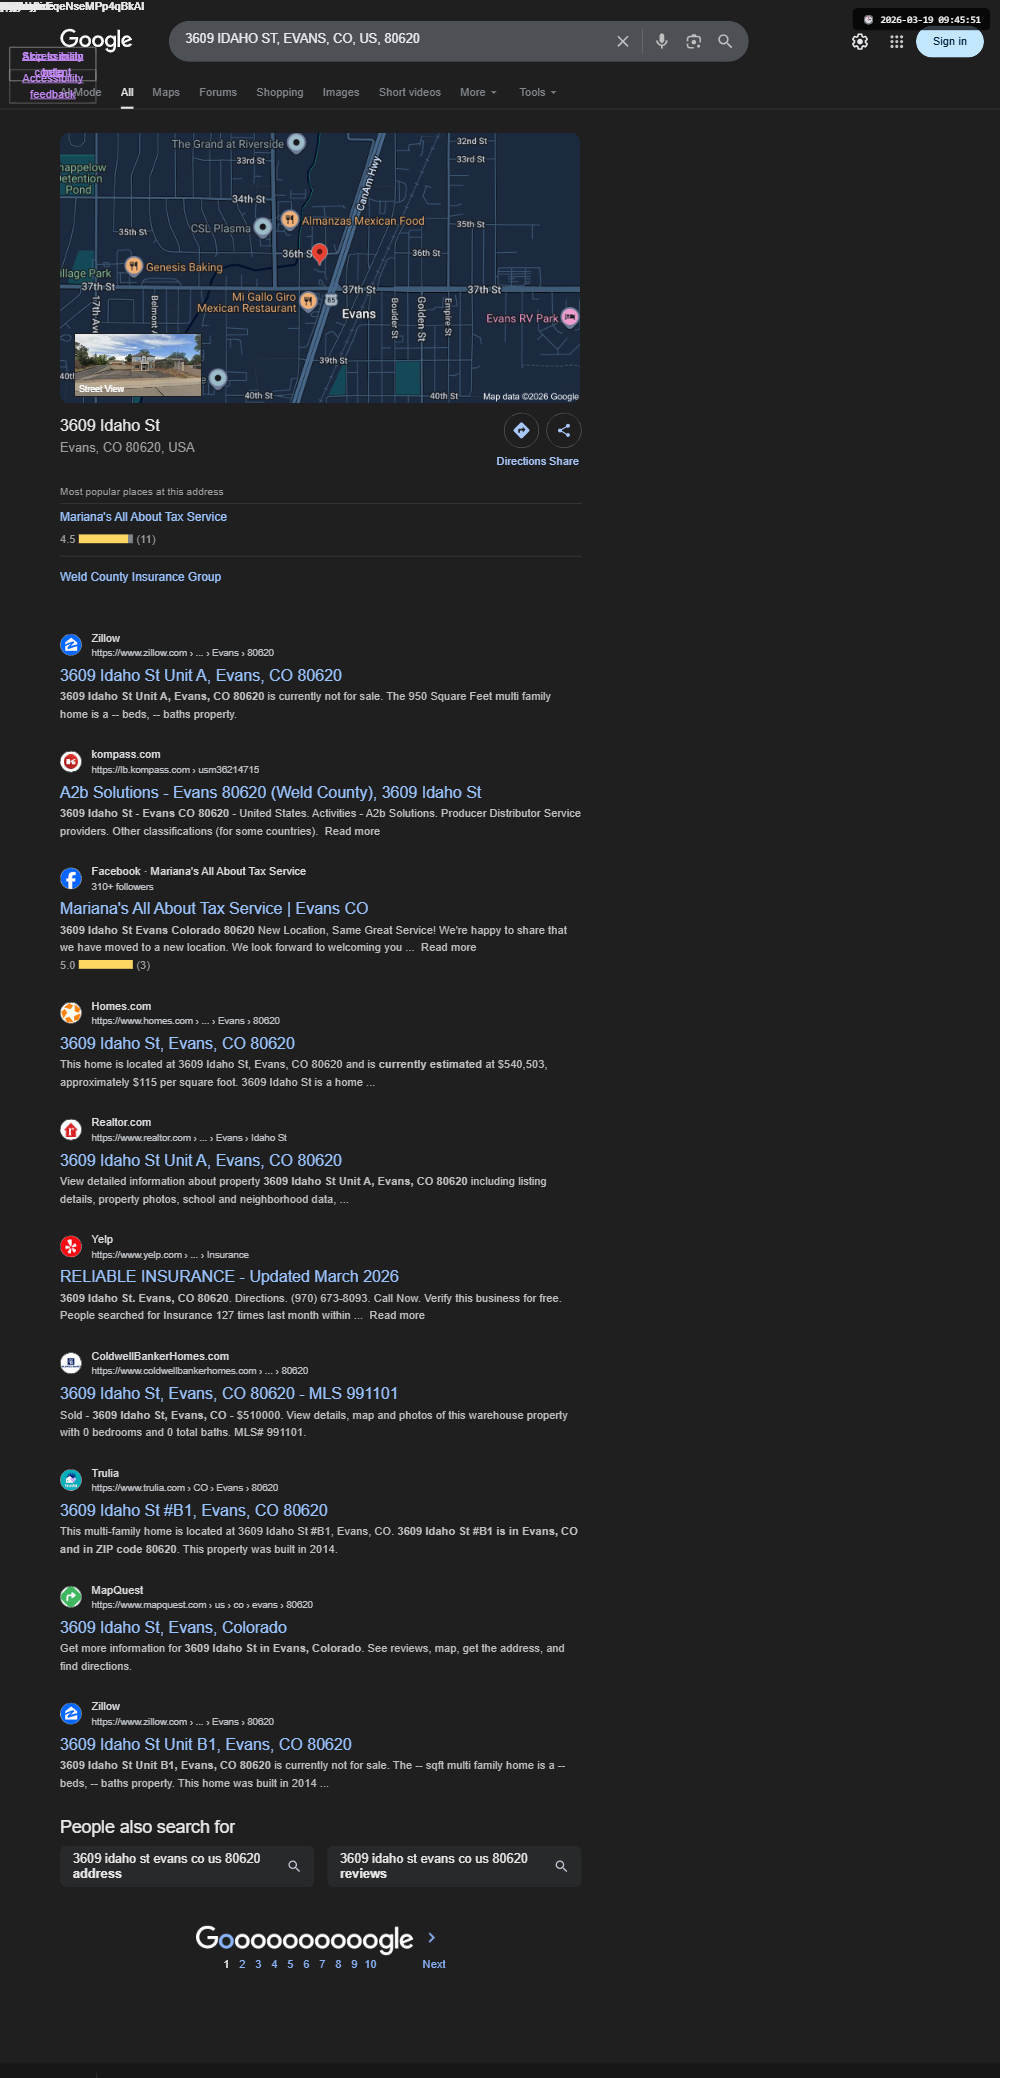Open the Tools dropdown
This screenshot has height=2078, width=1012.
point(538,92)
